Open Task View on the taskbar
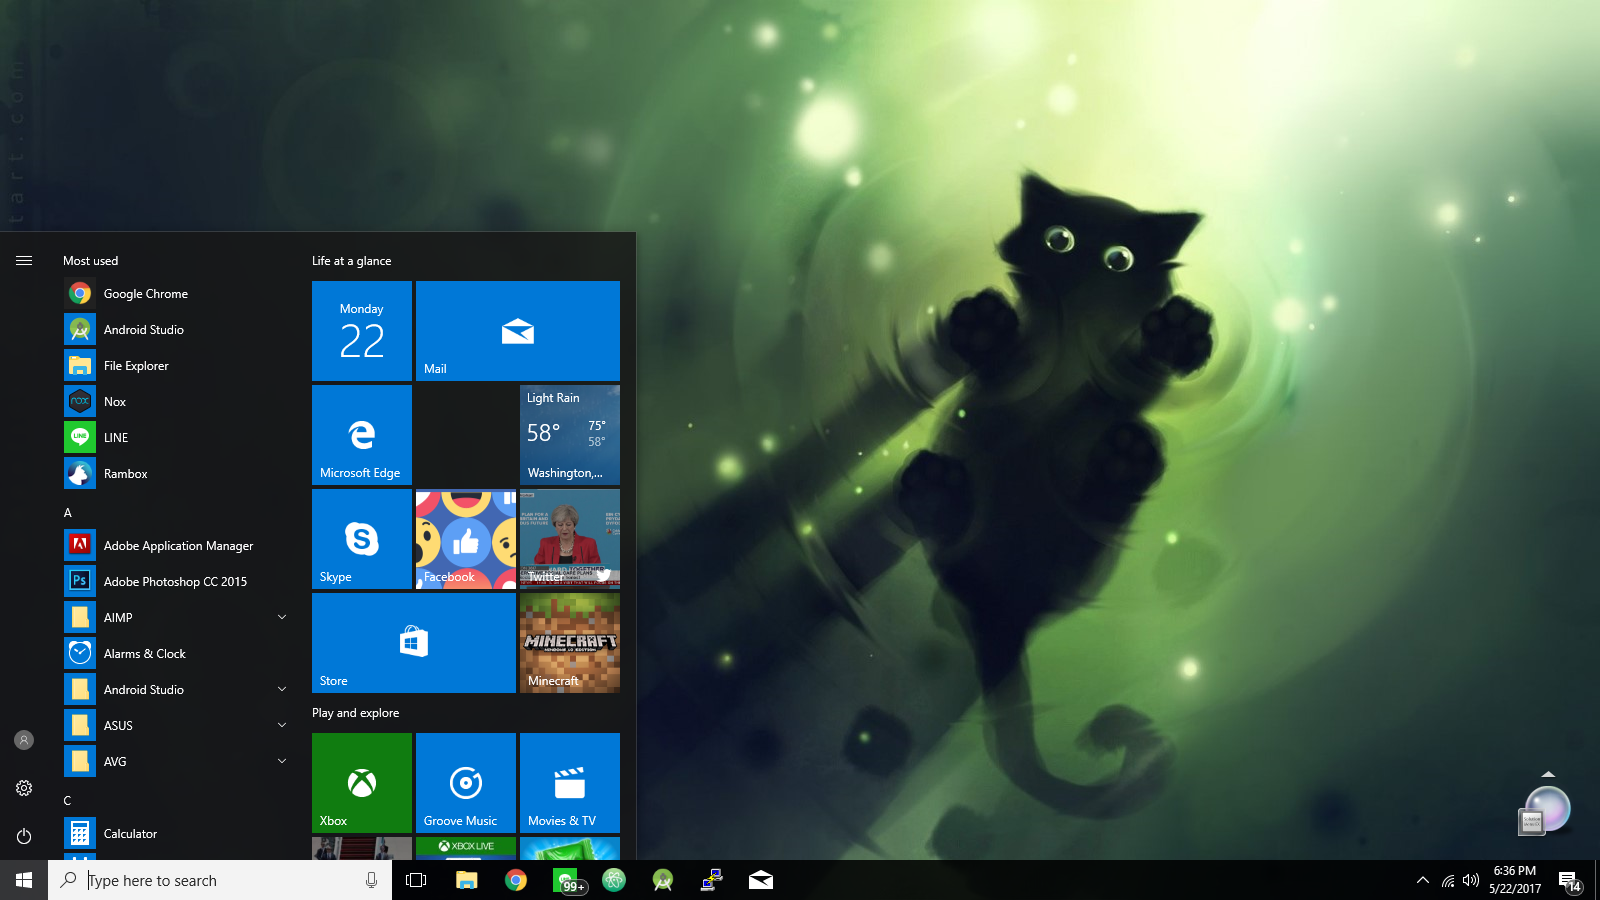The image size is (1600, 900). coord(416,880)
